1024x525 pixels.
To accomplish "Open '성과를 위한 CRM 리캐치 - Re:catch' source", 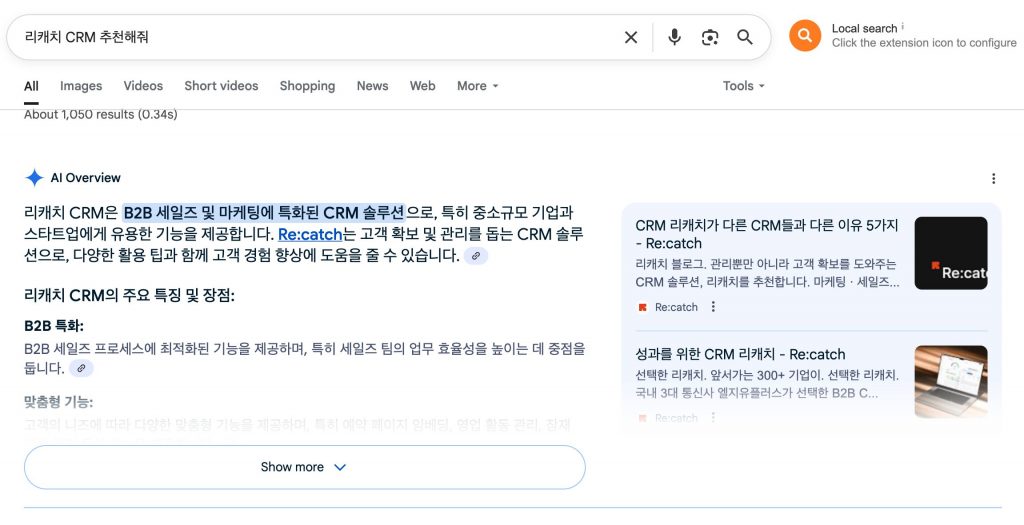I will [x=740, y=355].
